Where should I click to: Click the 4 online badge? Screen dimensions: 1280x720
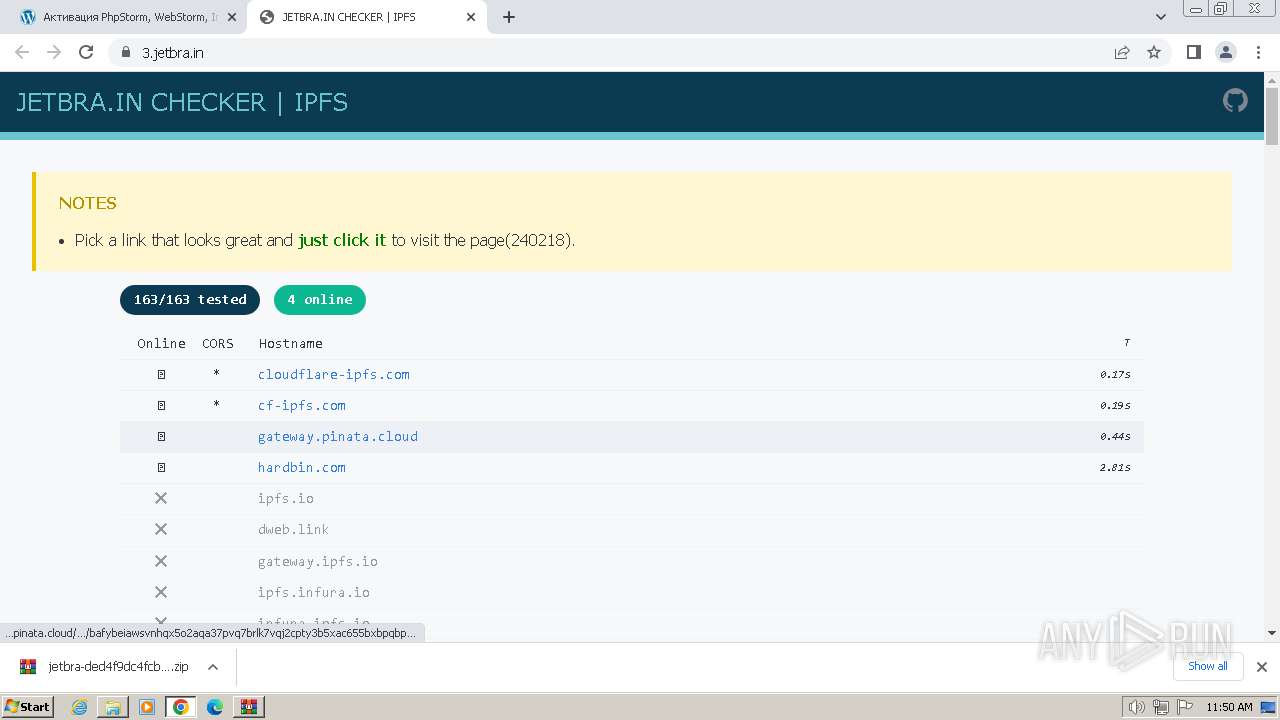(320, 300)
